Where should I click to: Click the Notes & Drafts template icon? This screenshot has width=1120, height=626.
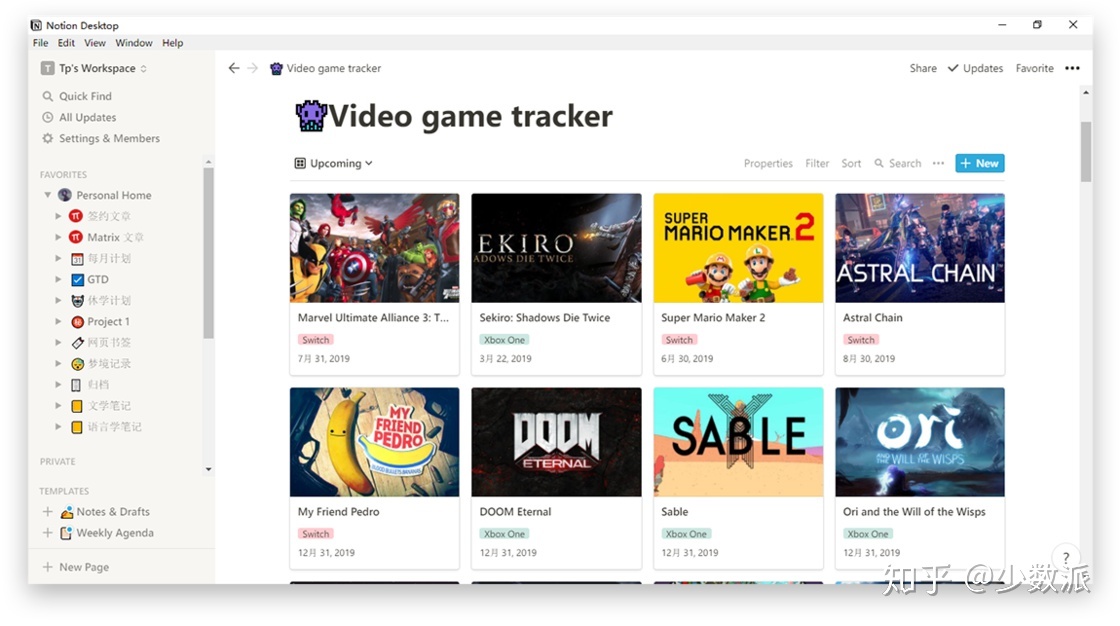pyautogui.click(x=66, y=512)
